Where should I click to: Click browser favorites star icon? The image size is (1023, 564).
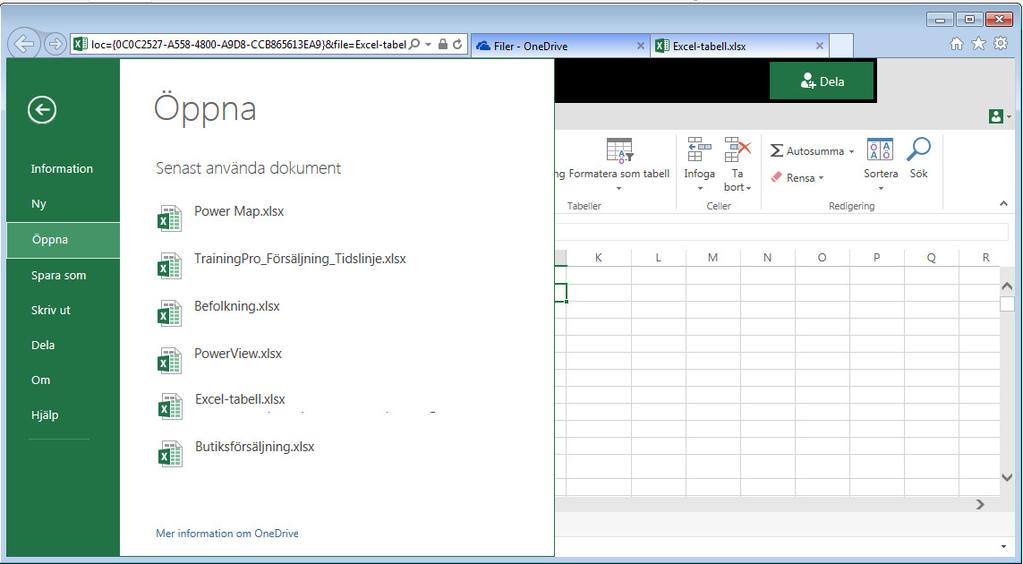click(979, 44)
